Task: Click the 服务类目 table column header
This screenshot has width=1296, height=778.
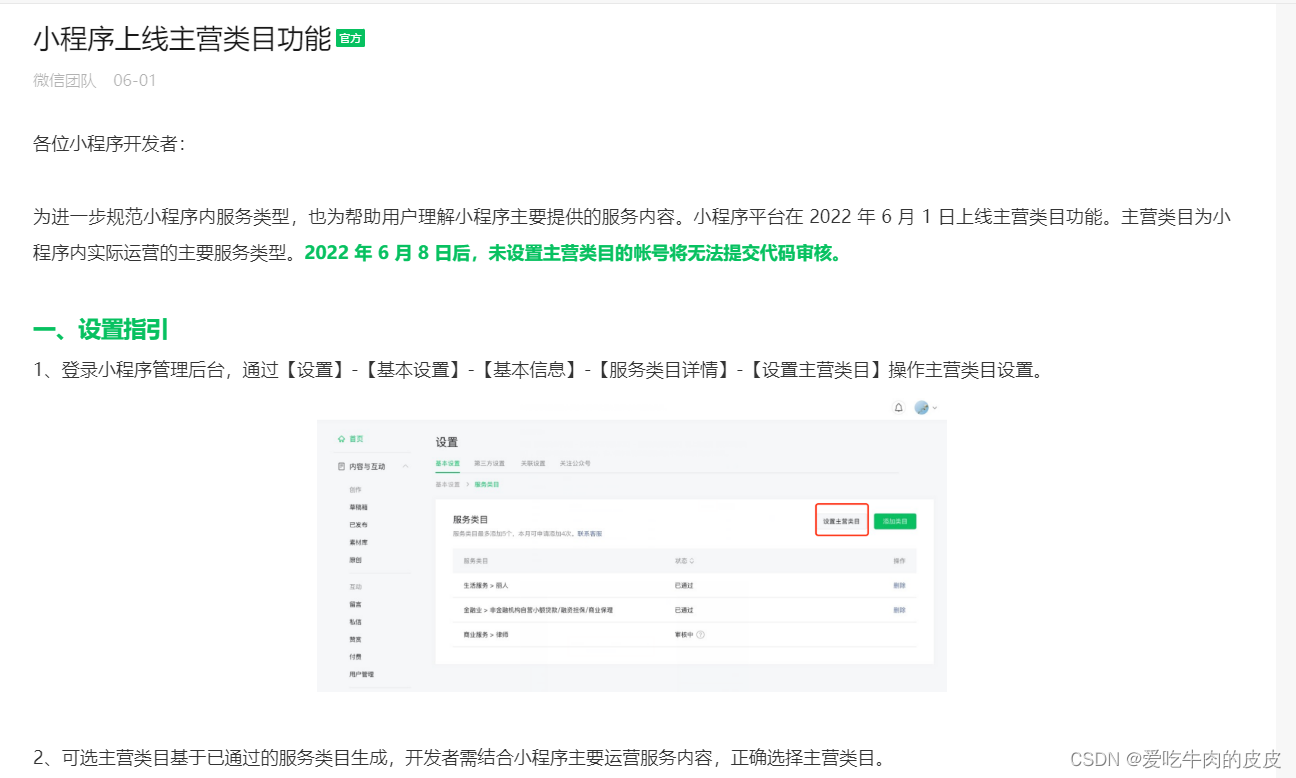Action: coord(475,561)
